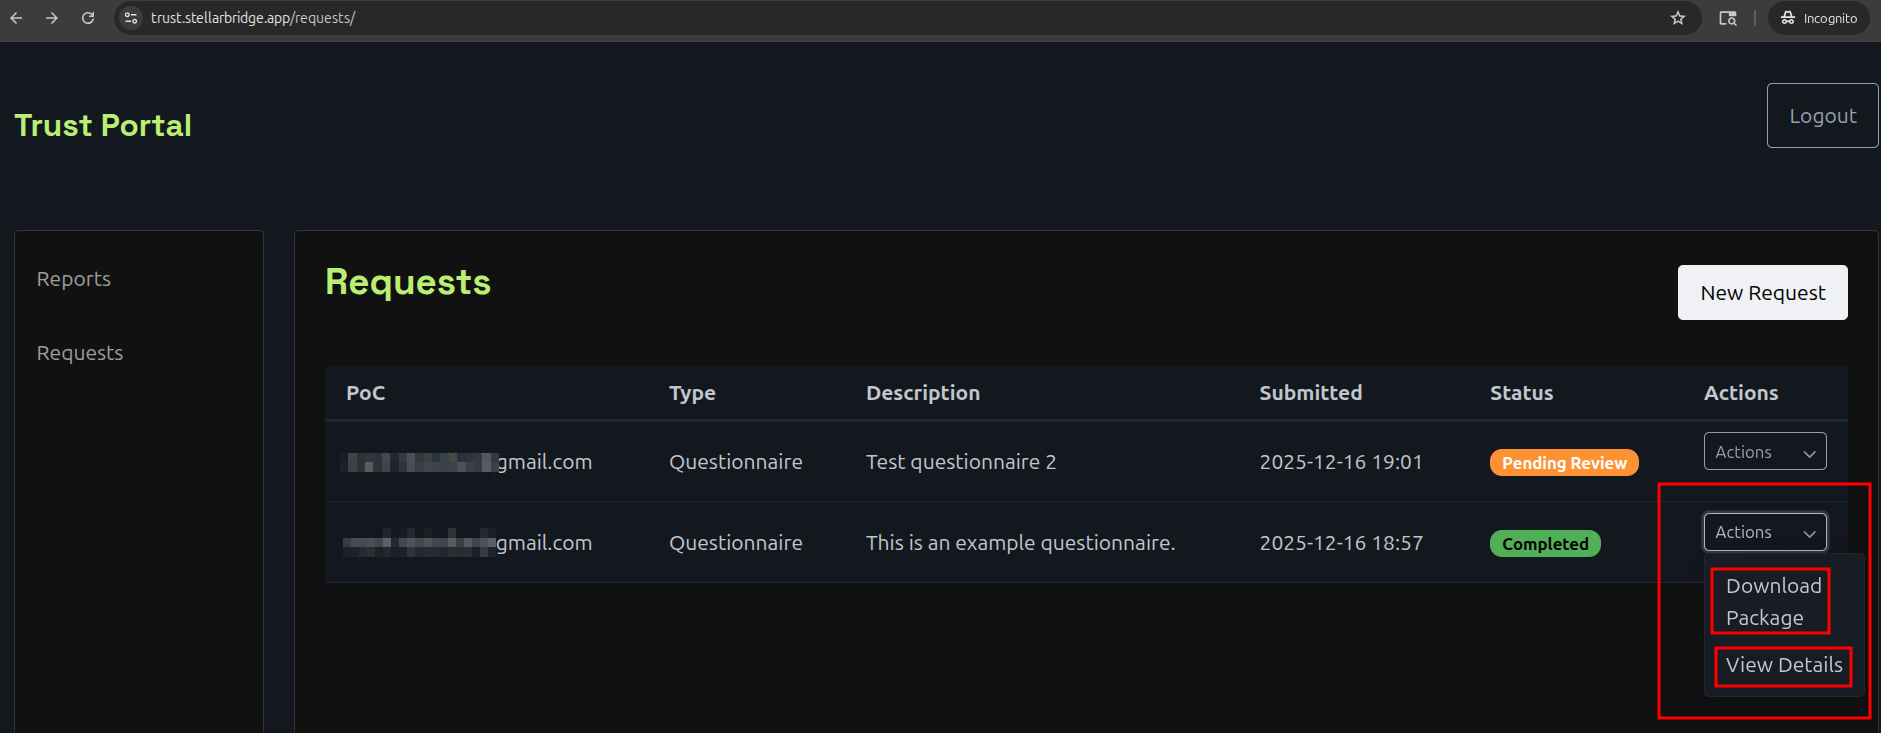Open the tab search icon near Incognito
Viewport: 1881px width, 733px height.
[1728, 18]
